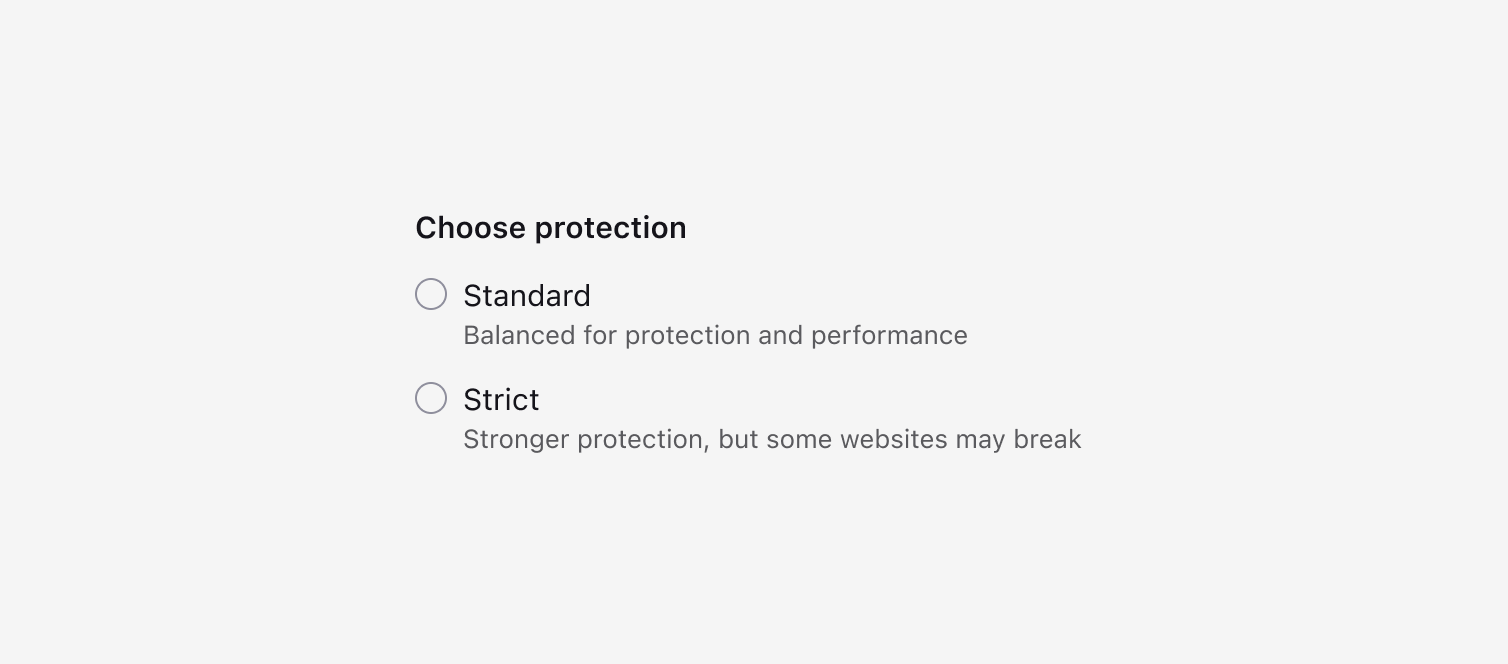Pick the word 'Strict' next to the radio
The image size is (1508, 664).
pyautogui.click(x=501, y=400)
